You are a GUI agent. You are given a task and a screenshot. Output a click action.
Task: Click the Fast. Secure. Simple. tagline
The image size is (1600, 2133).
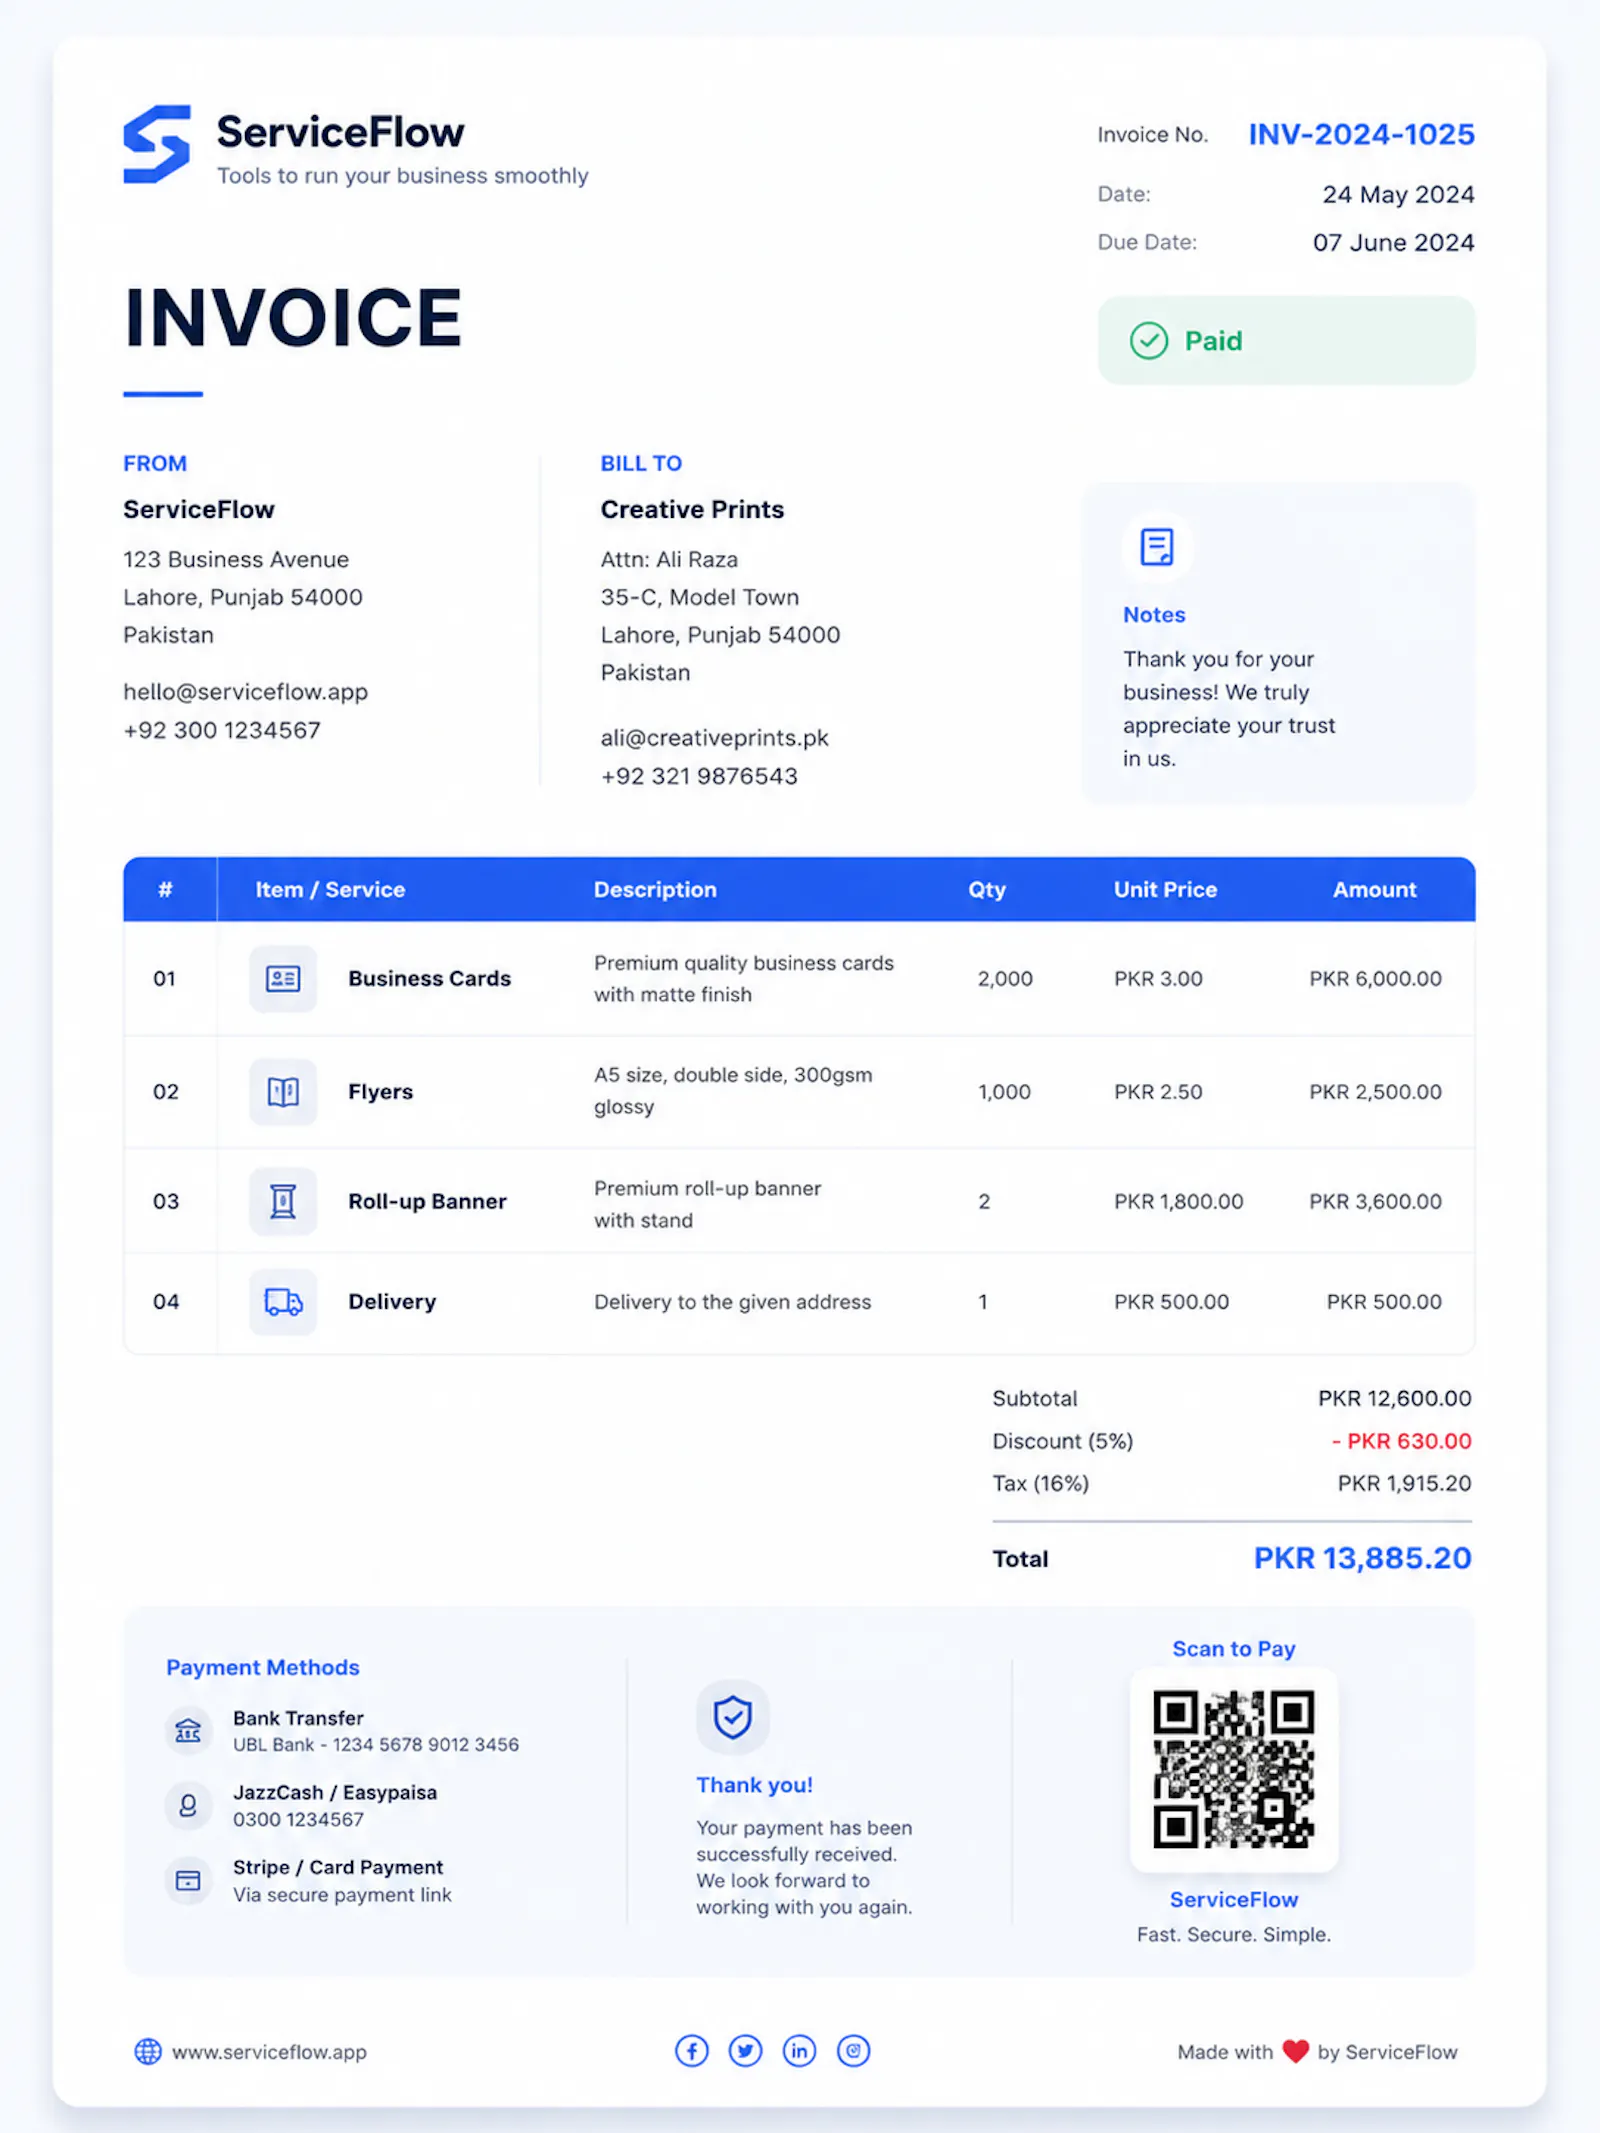pyautogui.click(x=1233, y=1934)
